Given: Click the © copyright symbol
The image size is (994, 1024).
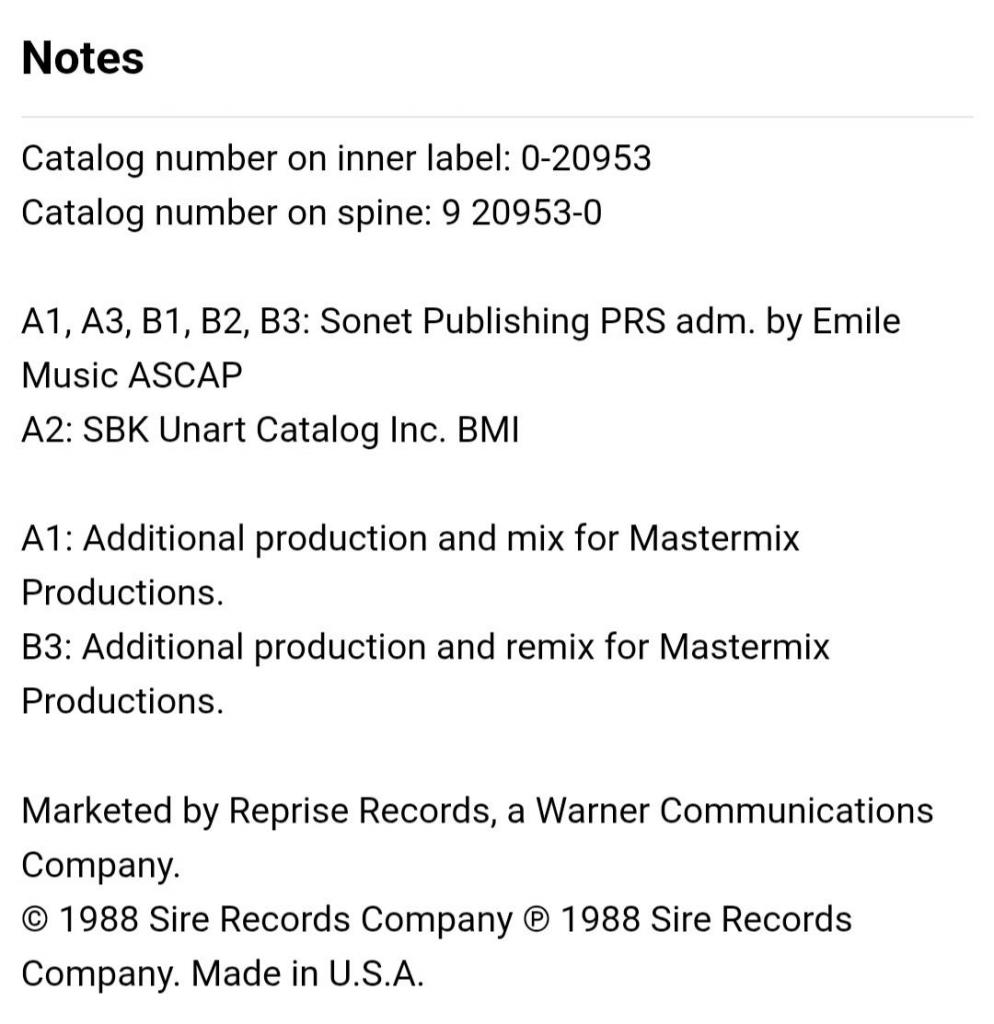Looking at the screenshot, I should 35,919.
